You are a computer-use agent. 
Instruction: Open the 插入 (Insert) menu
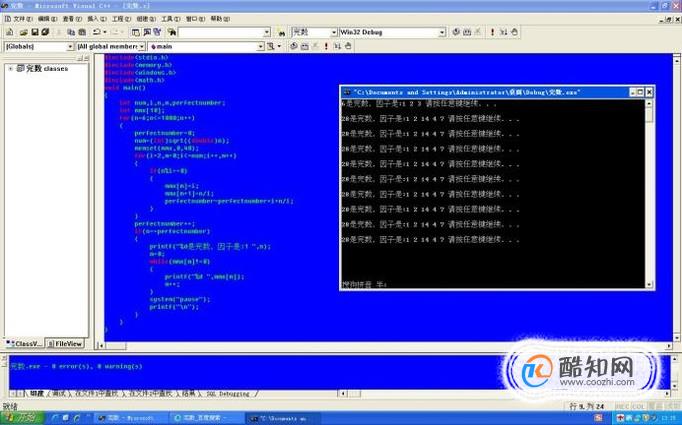[97, 19]
